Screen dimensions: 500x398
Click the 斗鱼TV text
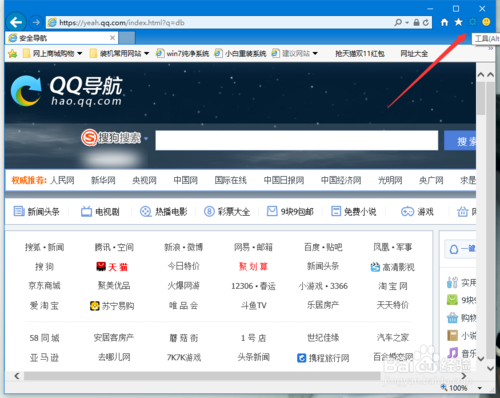pyautogui.click(x=253, y=305)
